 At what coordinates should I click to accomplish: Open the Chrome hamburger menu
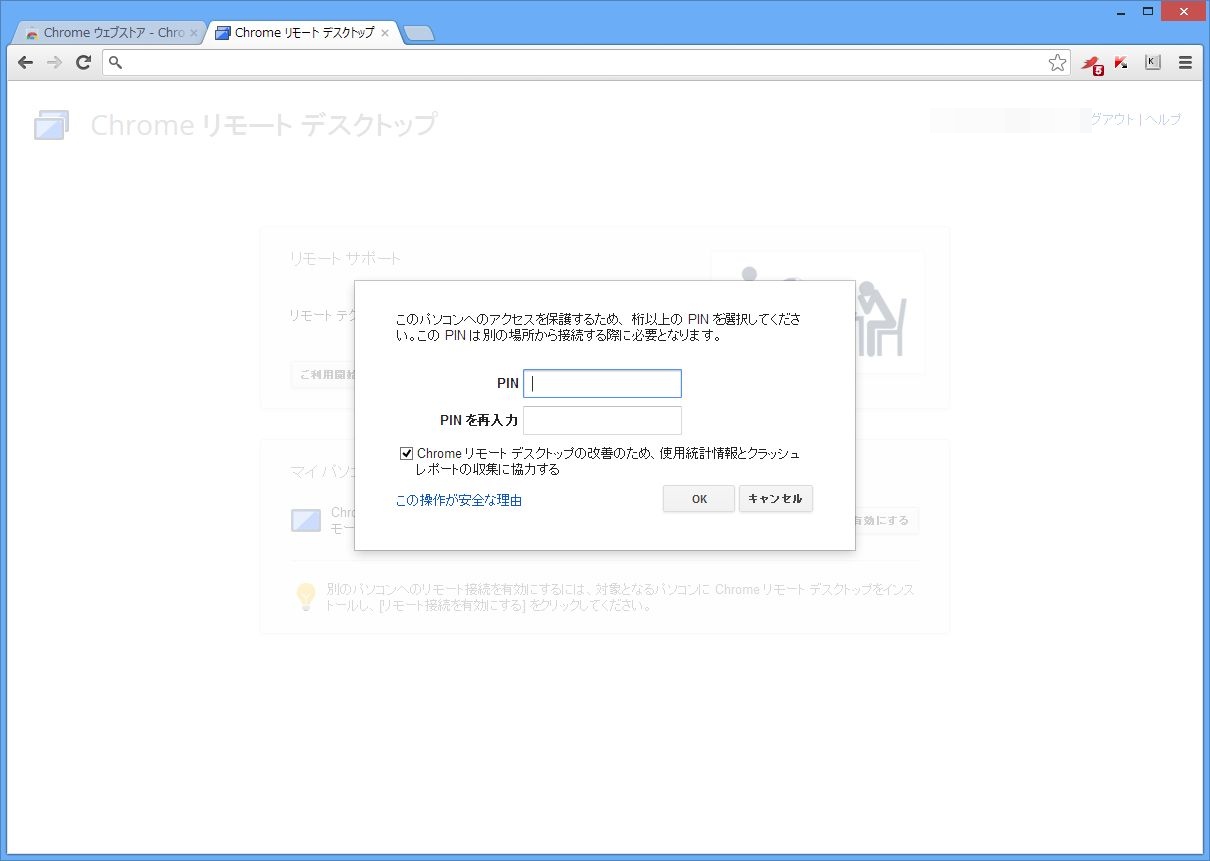pyautogui.click(x=1186, y=62)
